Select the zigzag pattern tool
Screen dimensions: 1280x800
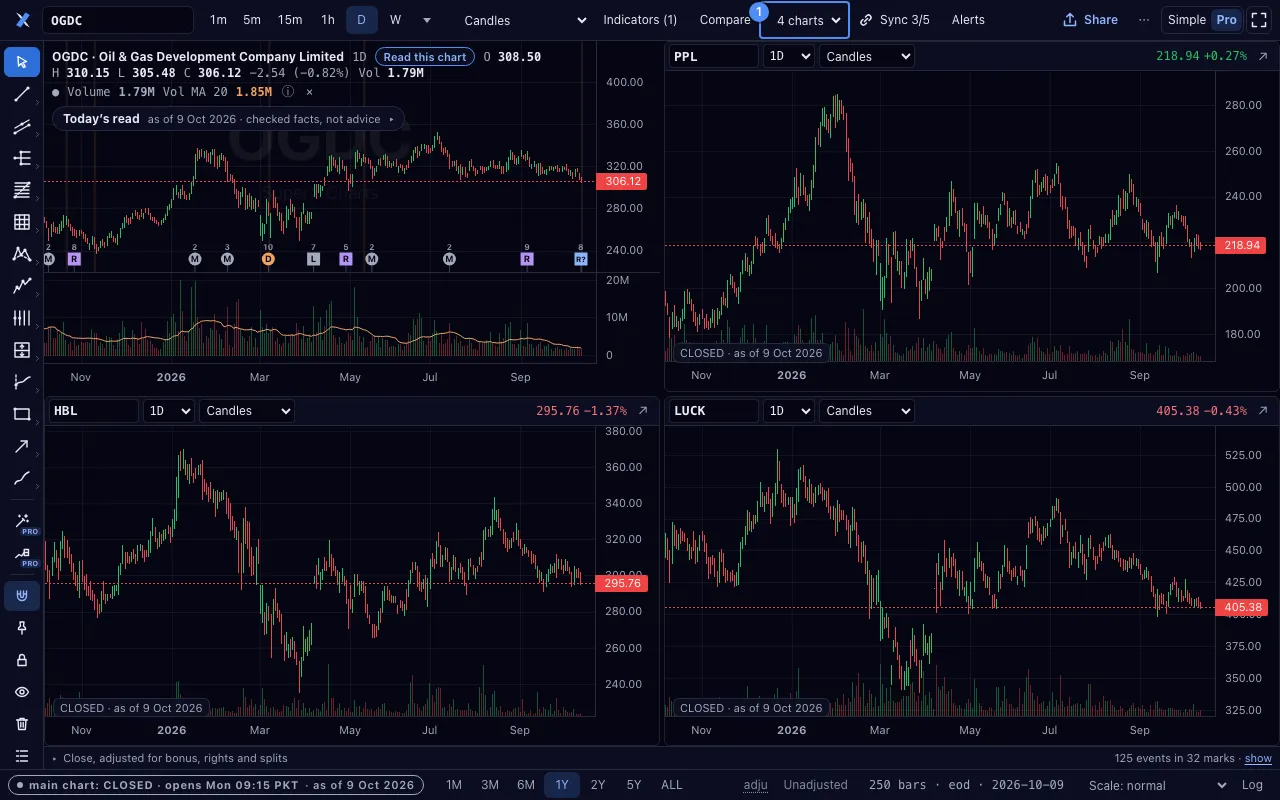pos(22,254)
